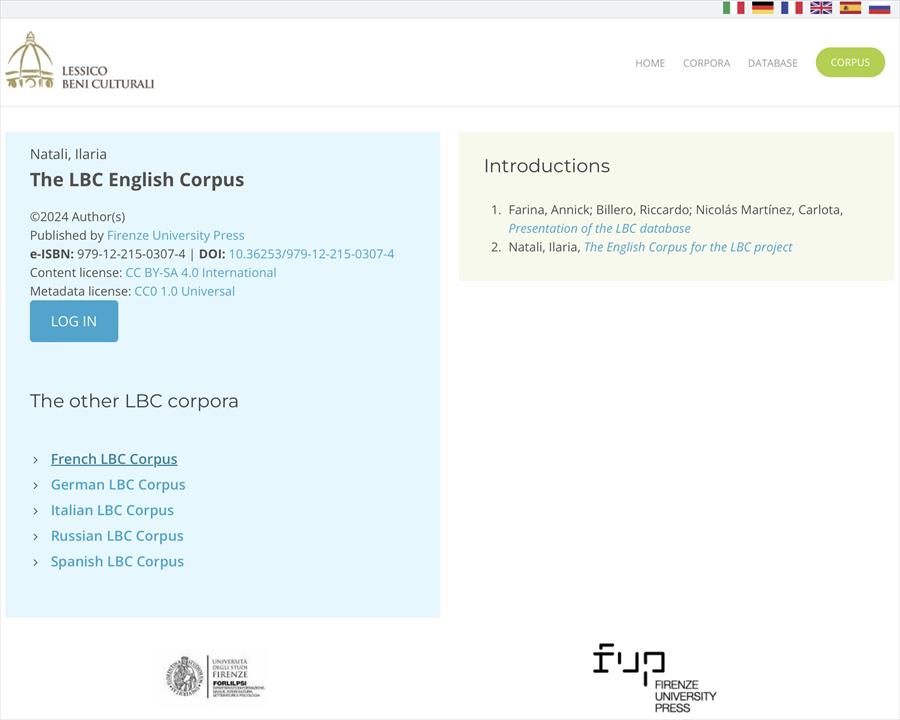Viewport: 900px width, 720px height.
Task: Go to the French LBC Corpus
Action: pyautogui.click(x=114, y=459)
